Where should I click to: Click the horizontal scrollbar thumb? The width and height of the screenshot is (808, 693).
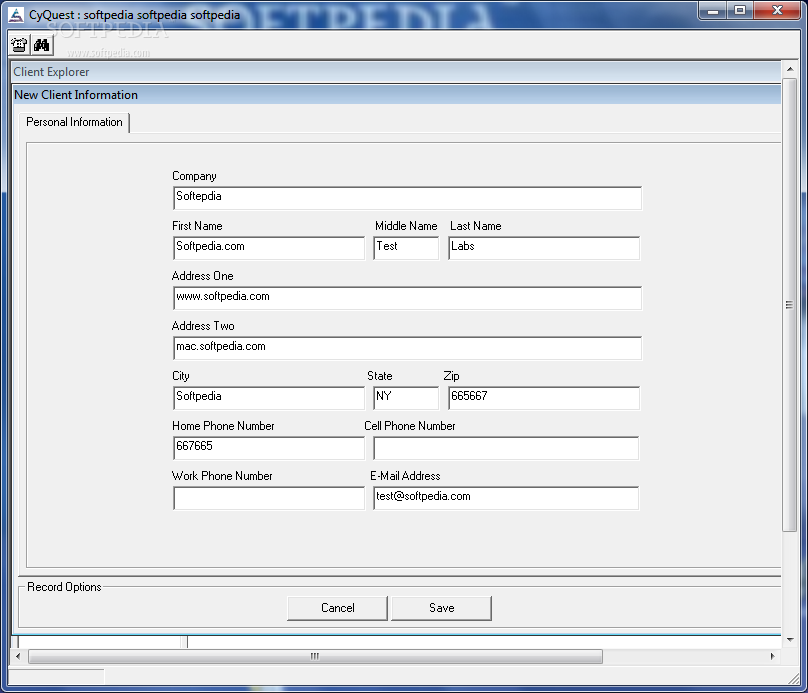[x=315, y=656]
